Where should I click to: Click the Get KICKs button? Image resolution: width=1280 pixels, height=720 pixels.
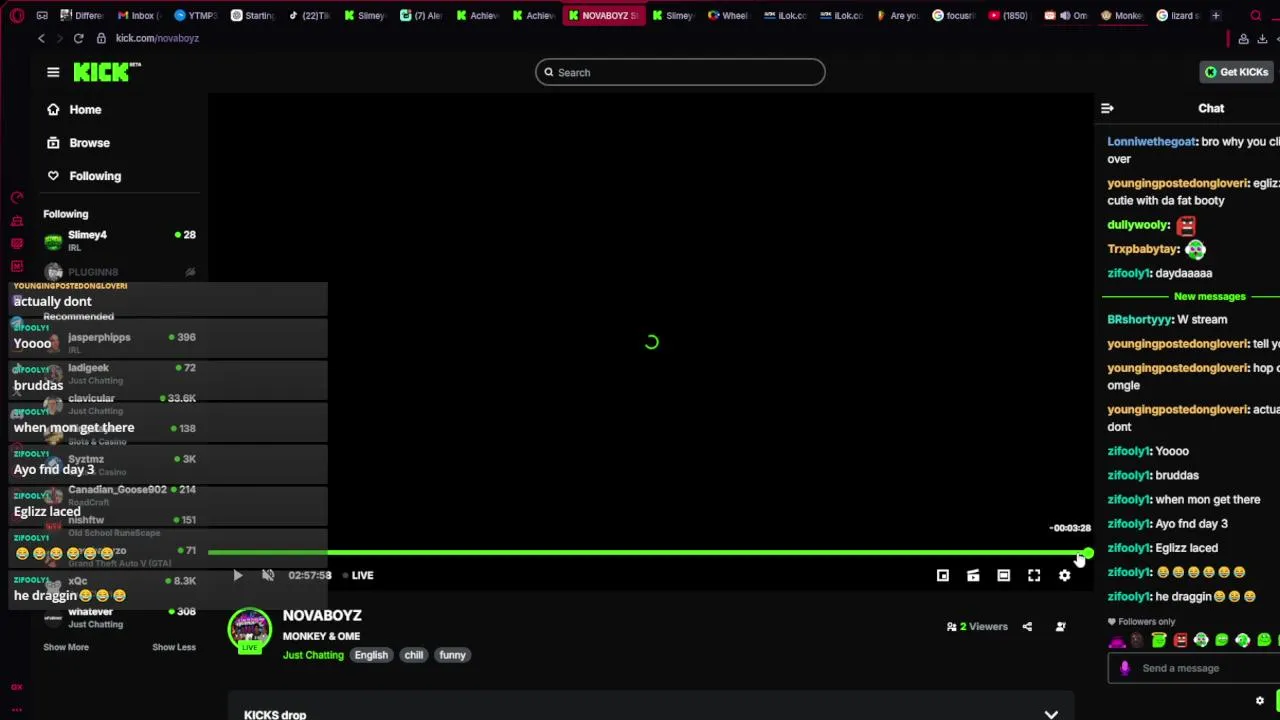point(1237,72)
